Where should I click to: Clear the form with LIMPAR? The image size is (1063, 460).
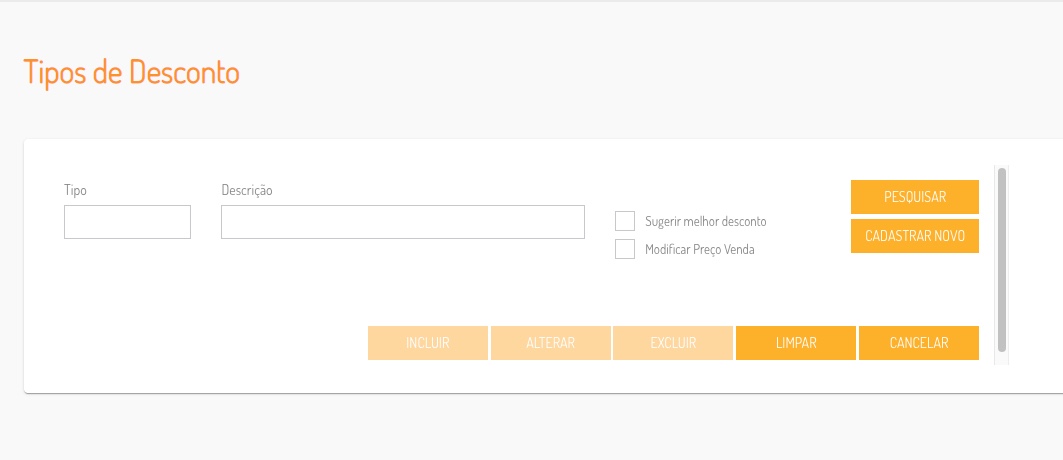796,343
